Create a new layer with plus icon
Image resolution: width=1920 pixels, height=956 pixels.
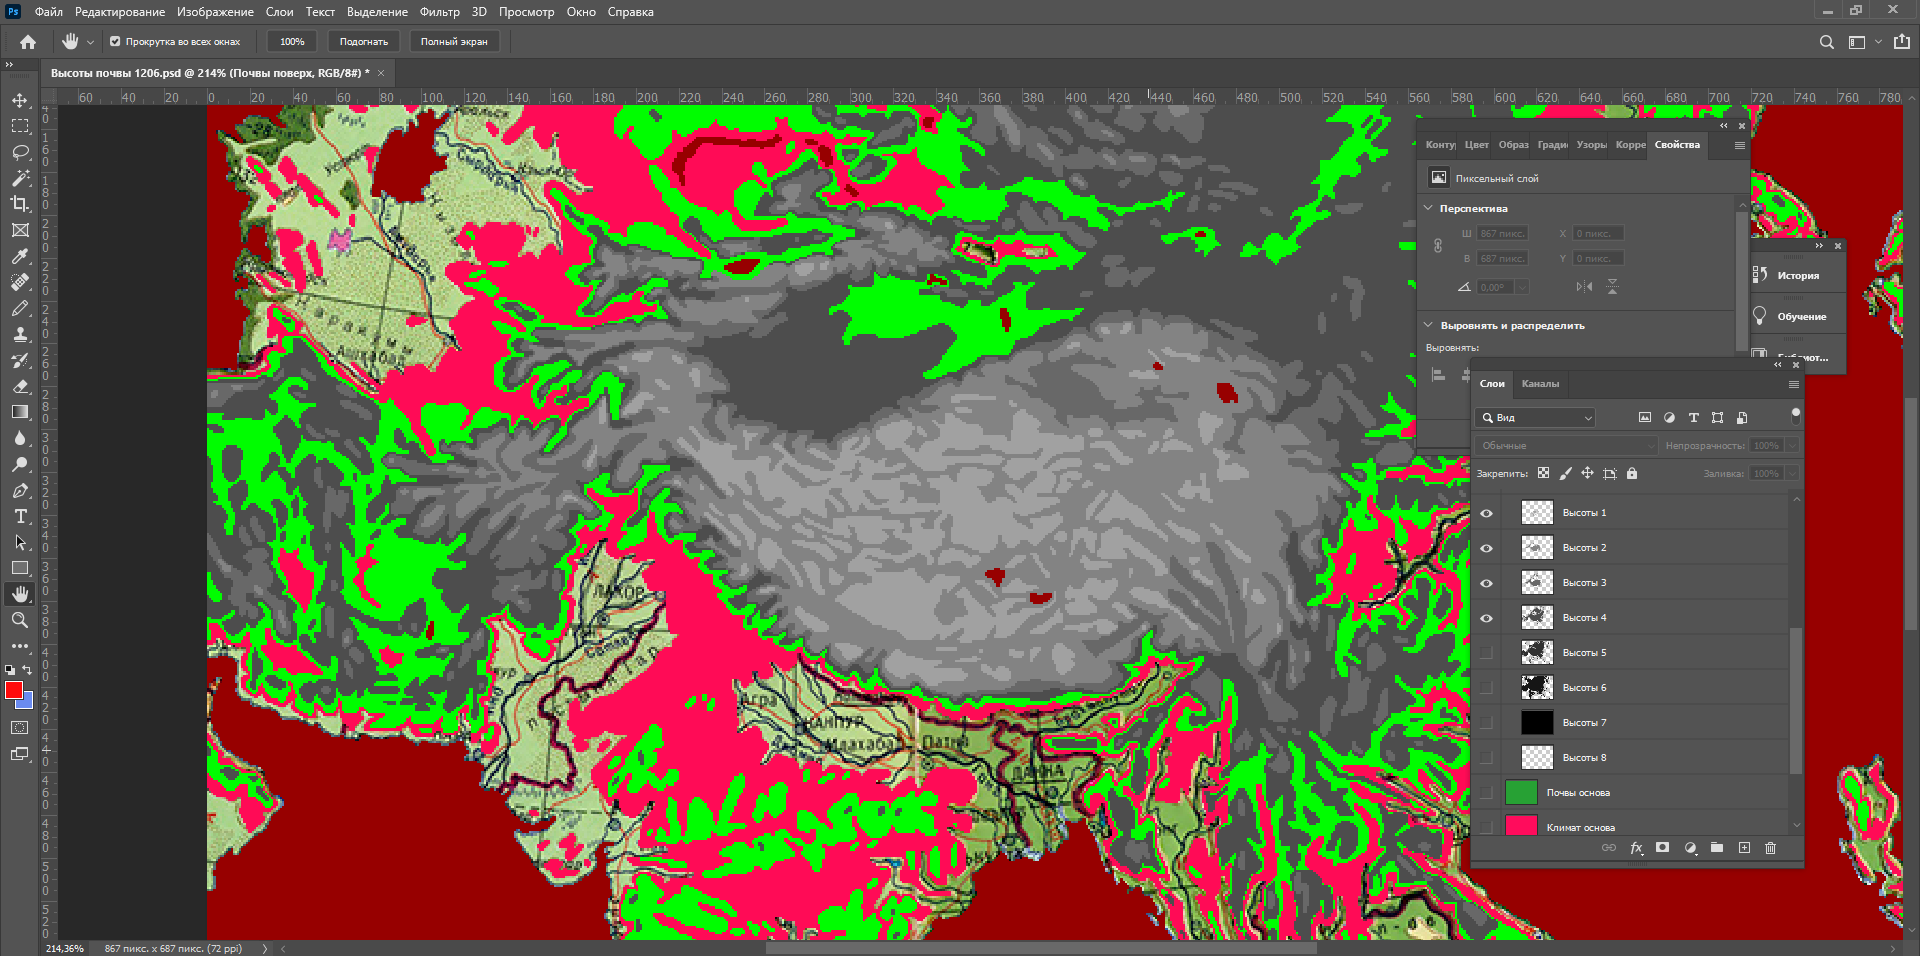pyautogui.click(x=1744, y=848)
